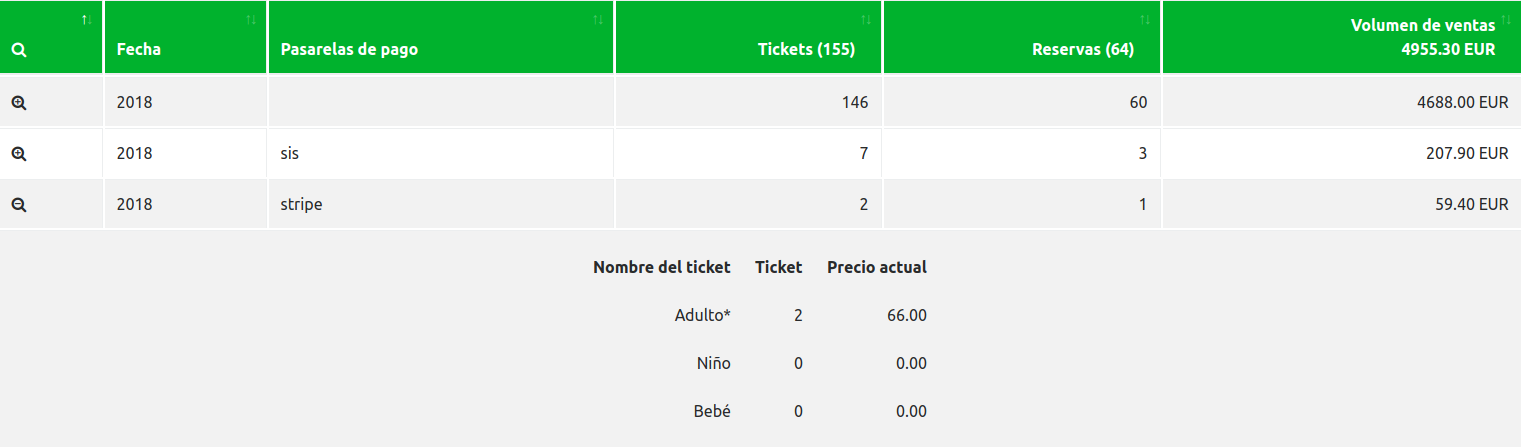Viewport: 1521px width, 448px height.
Task: Click sort arrows in Tickets (155) header
Action: click(866, 19)
